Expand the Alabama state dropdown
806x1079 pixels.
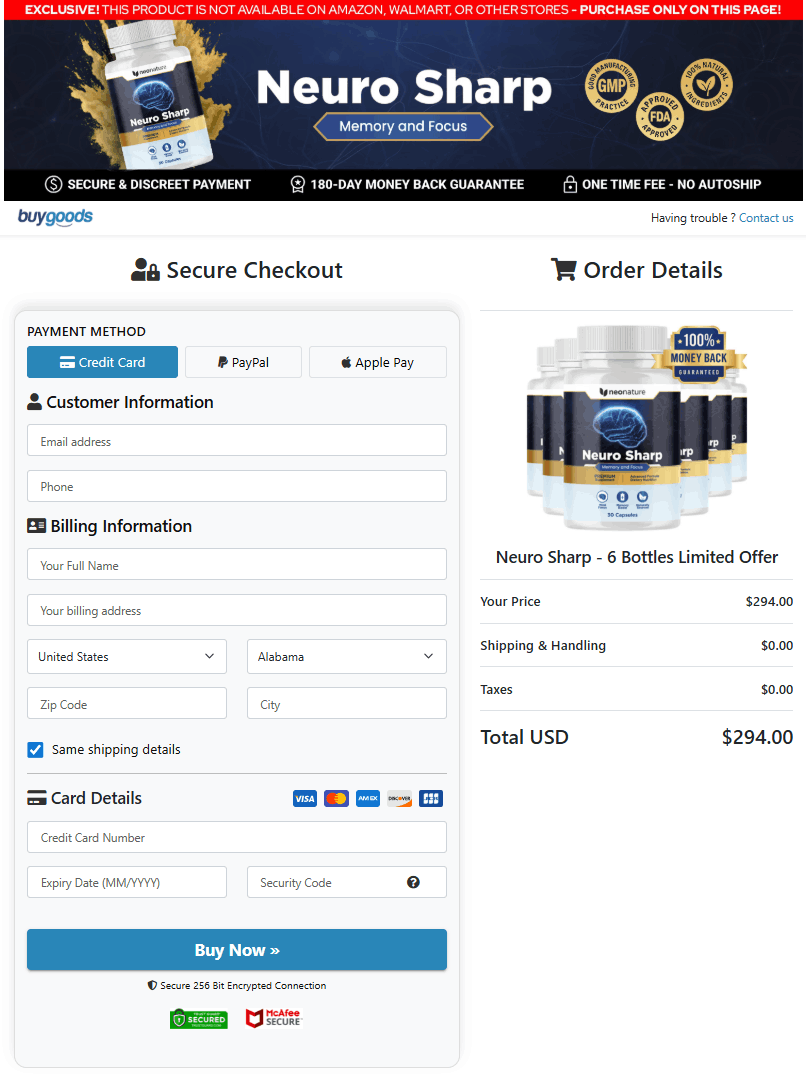(x=346, y=656)
